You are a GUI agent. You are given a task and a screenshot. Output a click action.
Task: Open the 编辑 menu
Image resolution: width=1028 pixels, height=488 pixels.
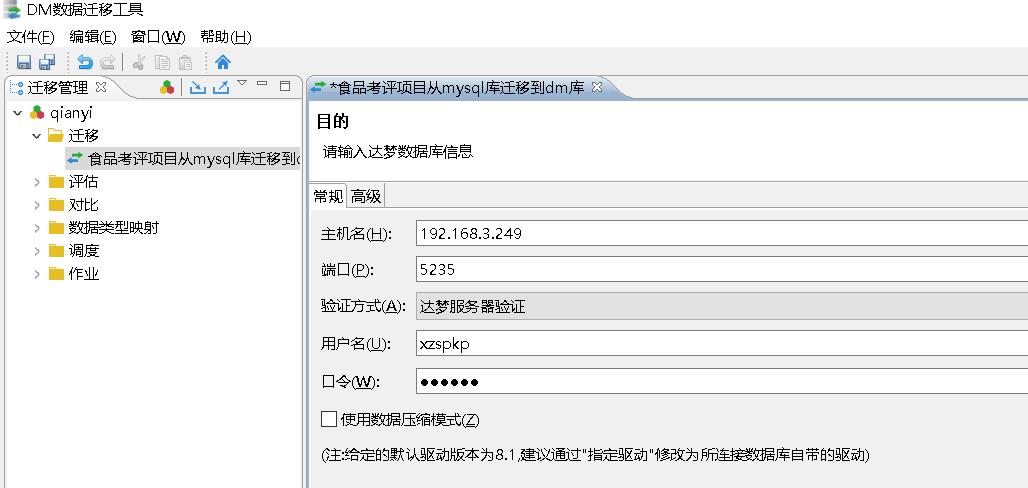point(92,37)
